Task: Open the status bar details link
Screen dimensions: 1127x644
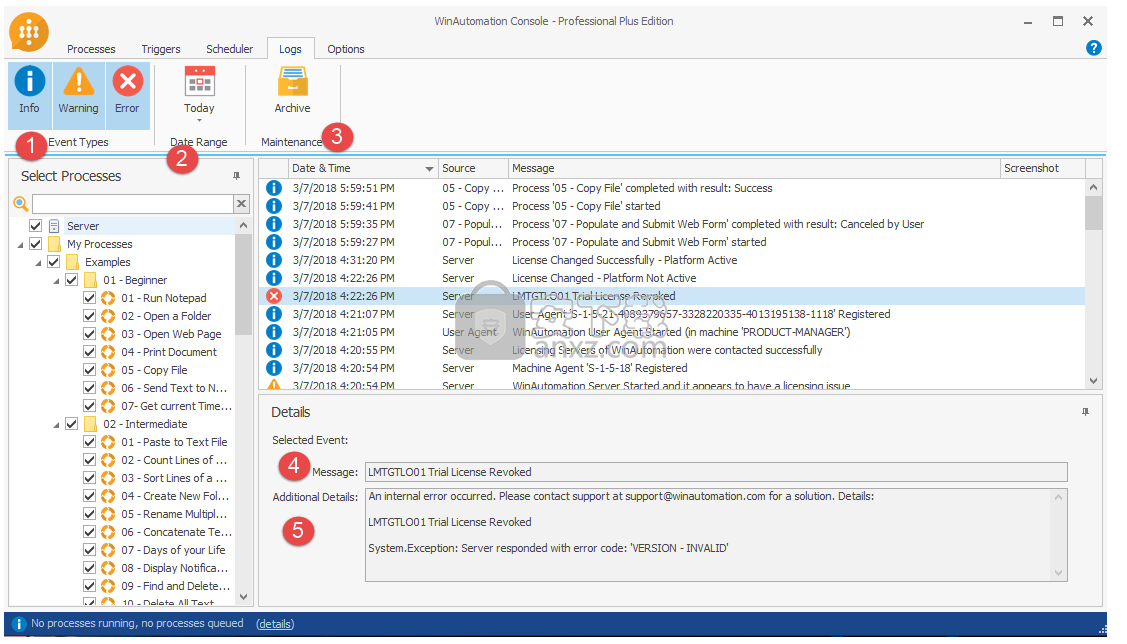Action: point(275,624)
